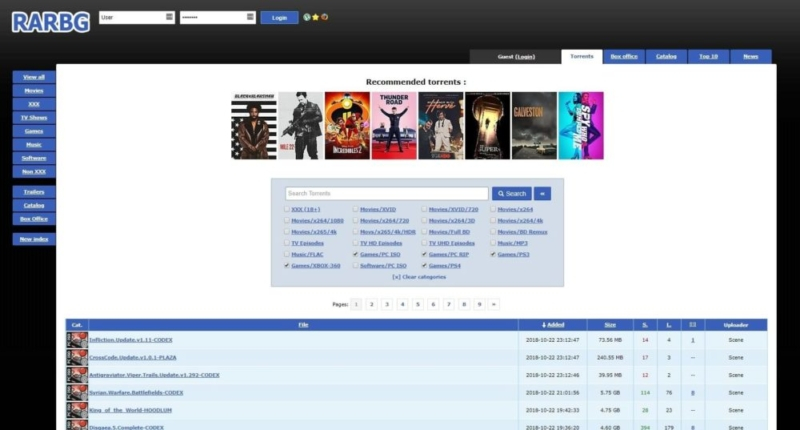The height and width of the screenshot is (430, 800).
Task: Collapse search options with the double-arrow button
Action: [542, 194]
